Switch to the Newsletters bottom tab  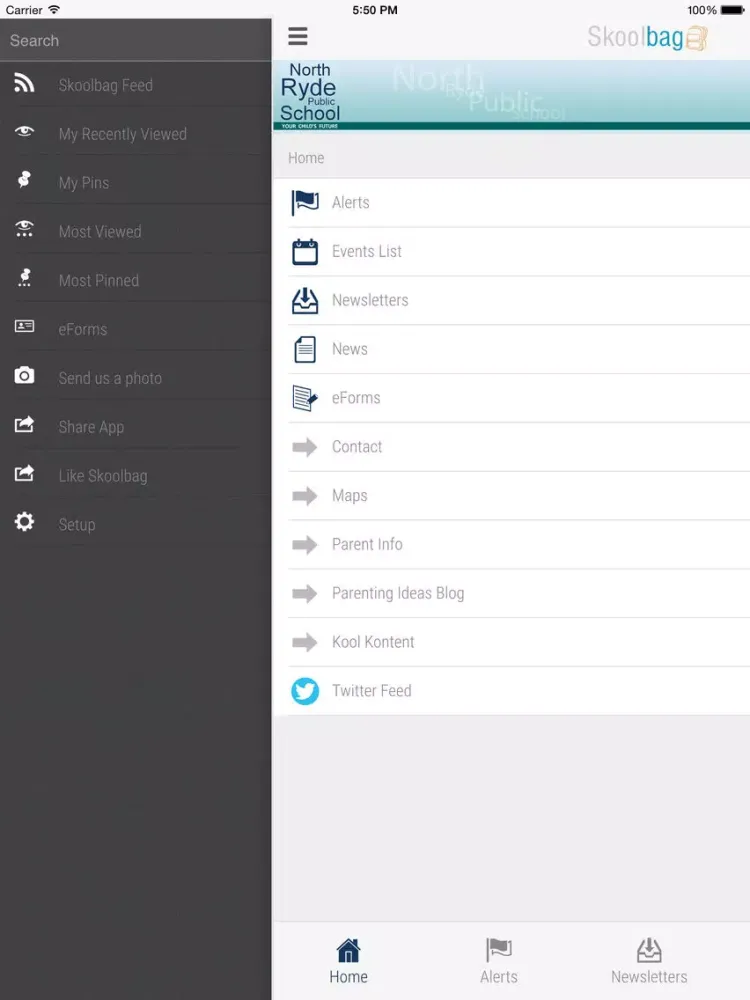point(649,961)
